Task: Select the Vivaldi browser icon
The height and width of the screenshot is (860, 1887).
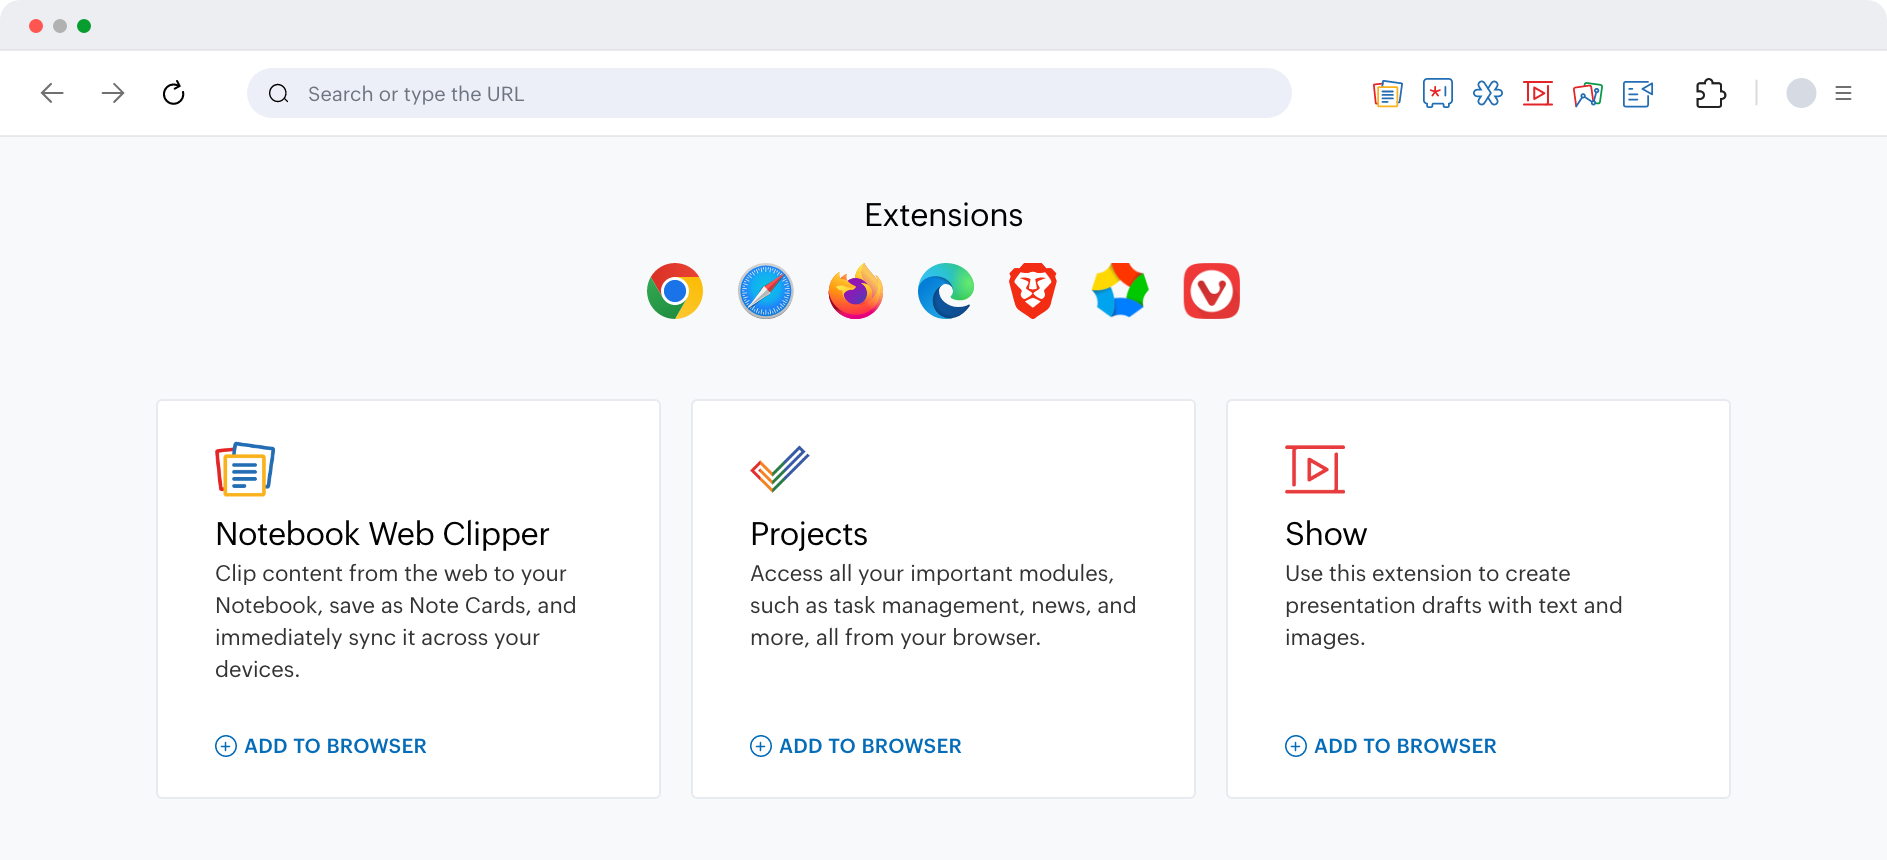Action: pos(1212,291)
